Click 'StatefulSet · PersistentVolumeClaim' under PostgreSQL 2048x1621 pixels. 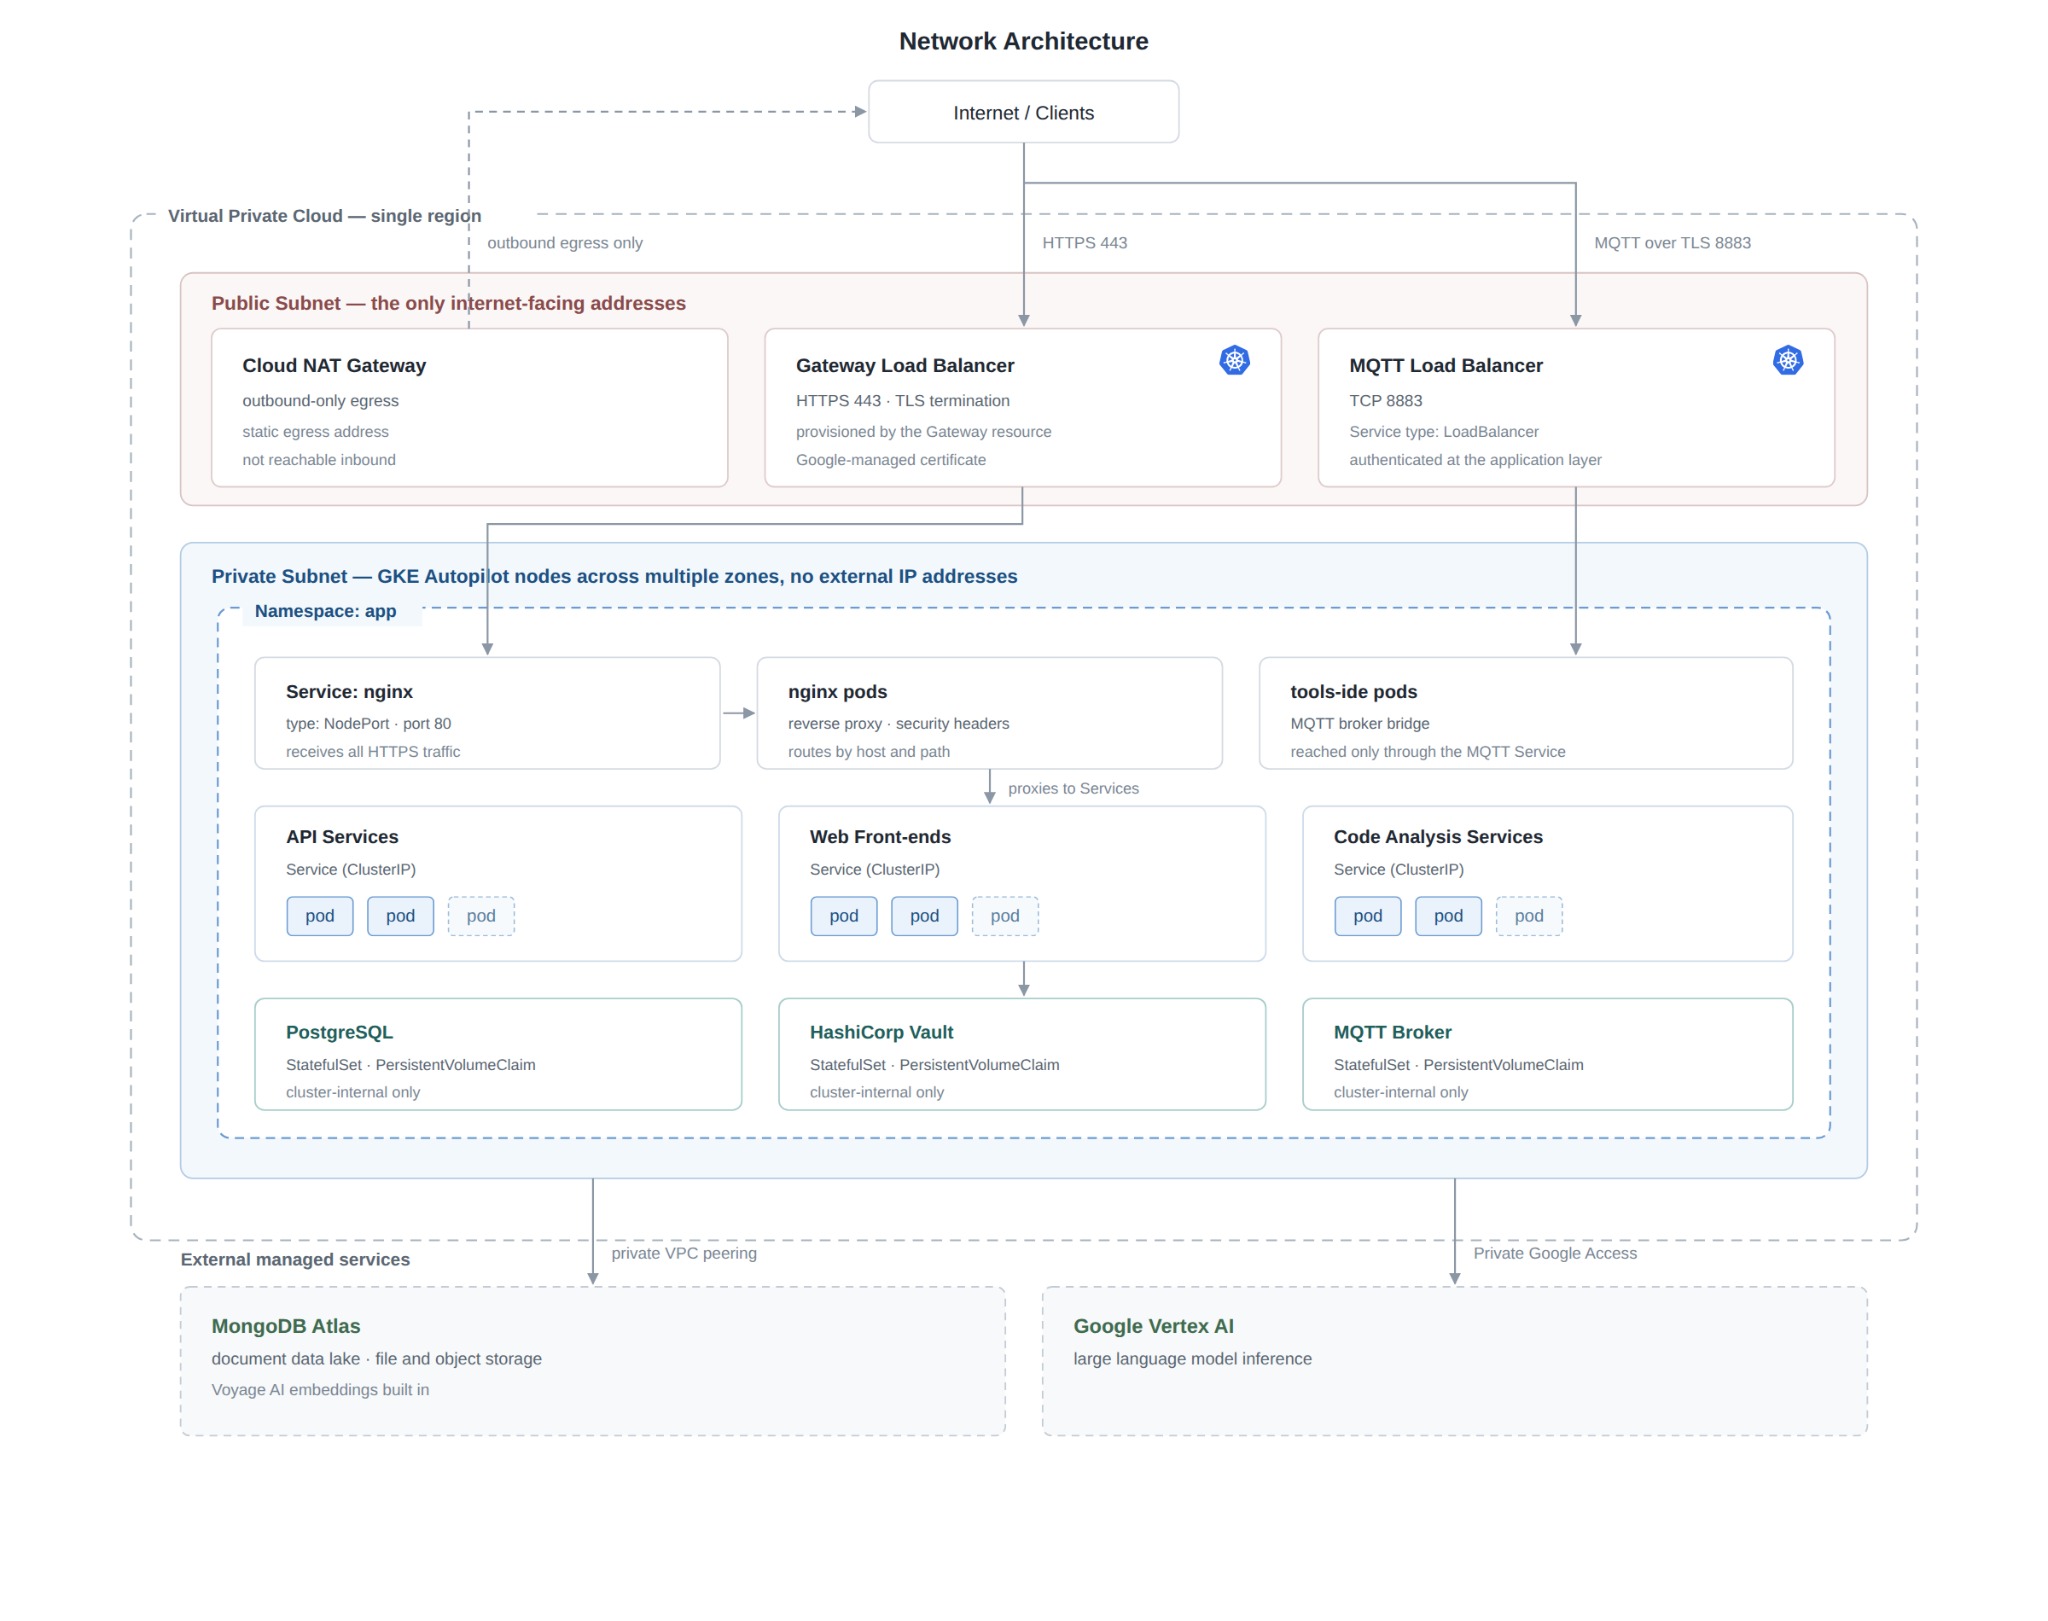click(410, 1065)
